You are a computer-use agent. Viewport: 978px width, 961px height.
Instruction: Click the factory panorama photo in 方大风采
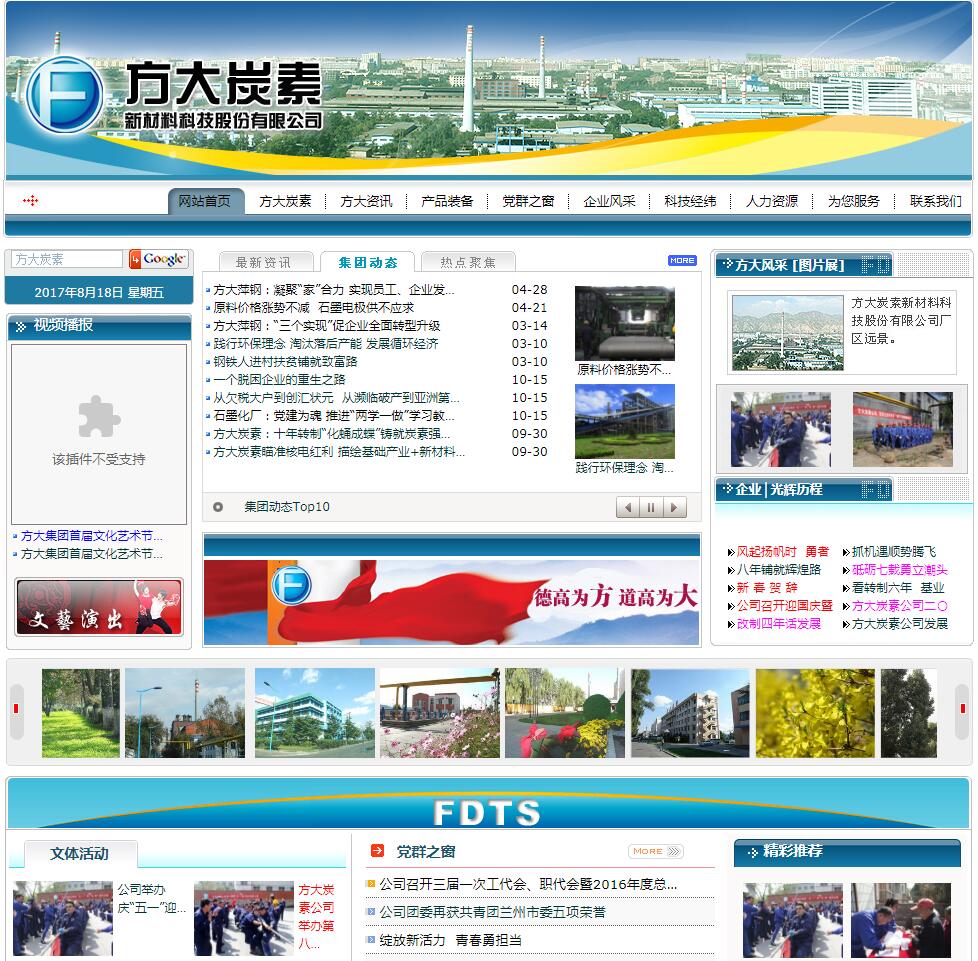[788, 333]
